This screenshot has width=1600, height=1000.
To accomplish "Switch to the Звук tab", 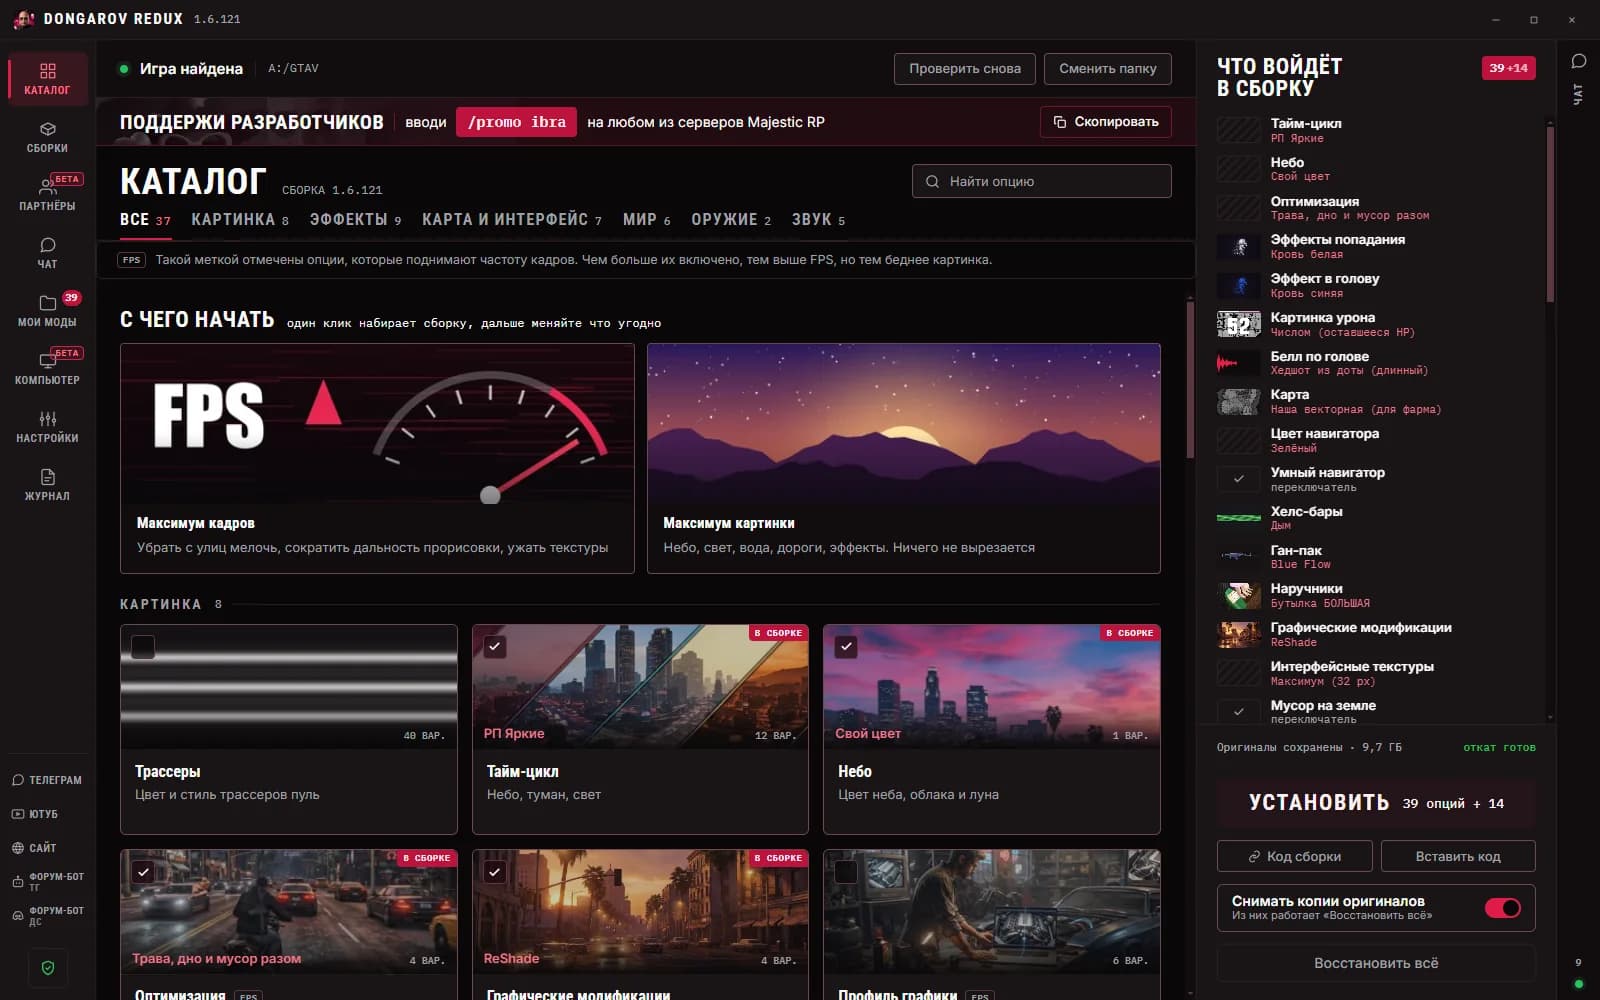I will point(818,220).
